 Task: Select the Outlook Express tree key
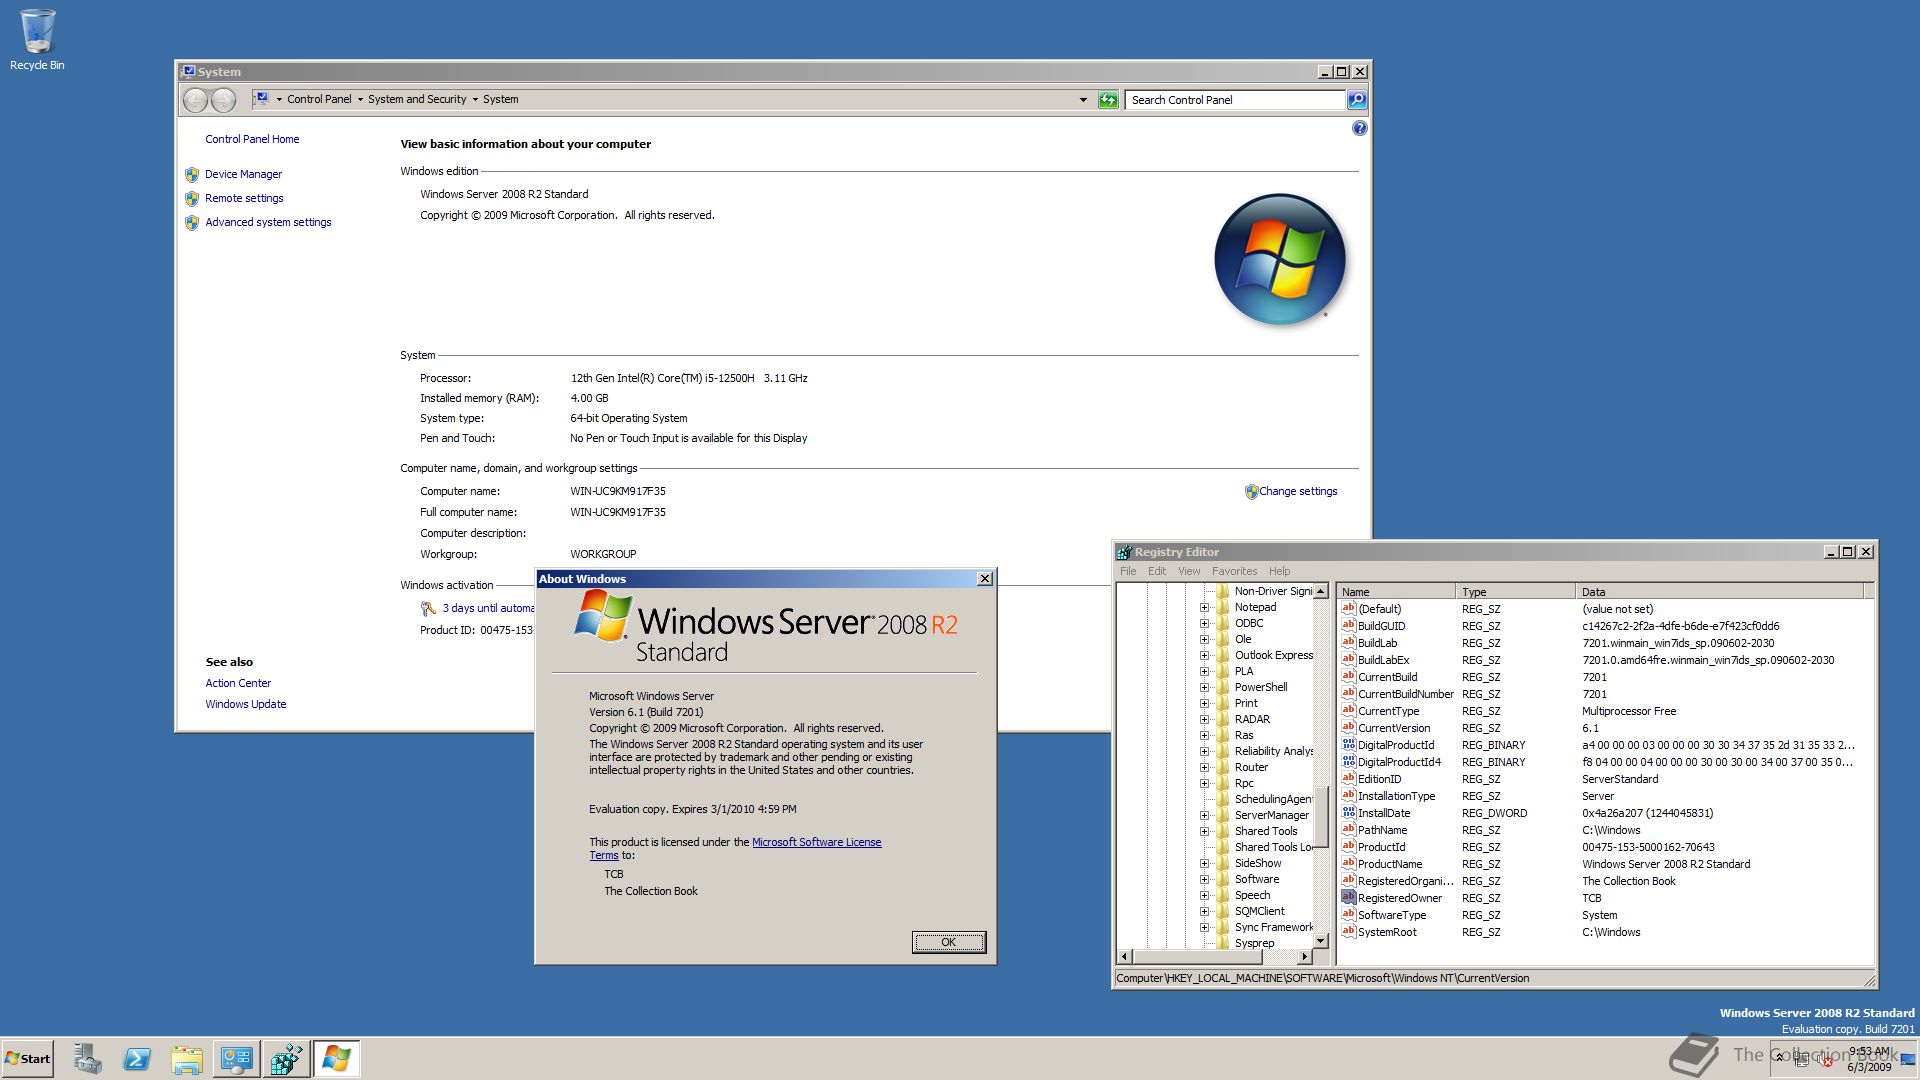[1273, 655]
